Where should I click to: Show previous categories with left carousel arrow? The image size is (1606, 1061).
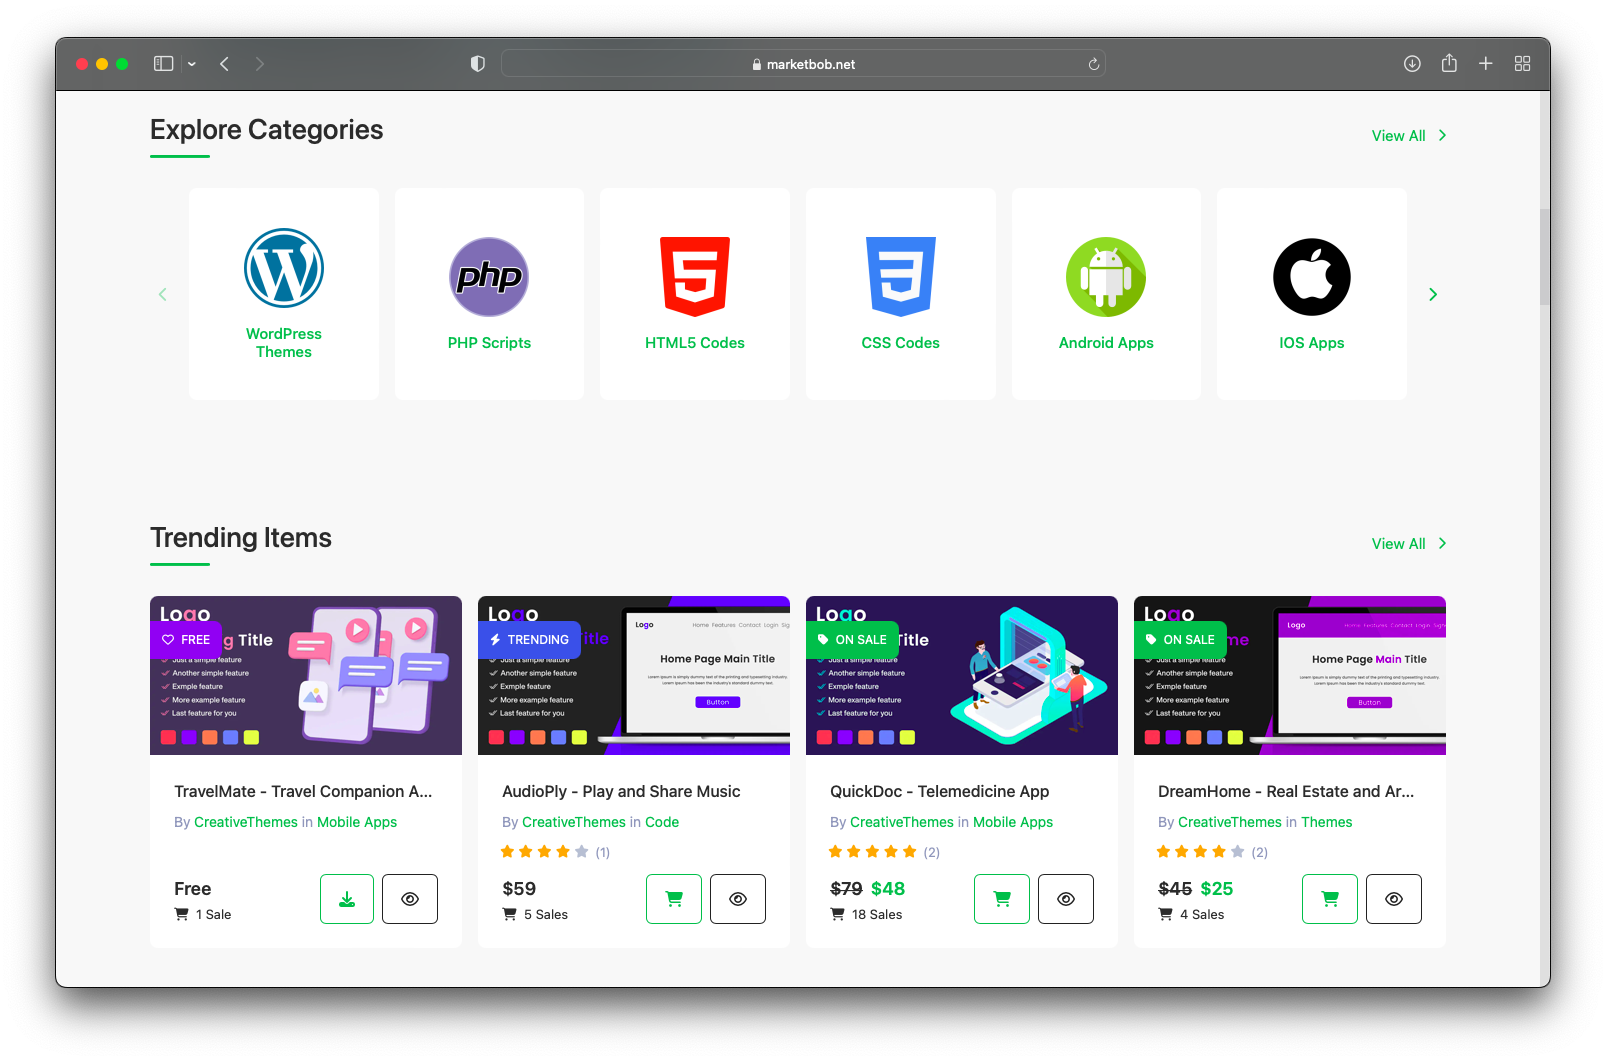click(163, 294)
